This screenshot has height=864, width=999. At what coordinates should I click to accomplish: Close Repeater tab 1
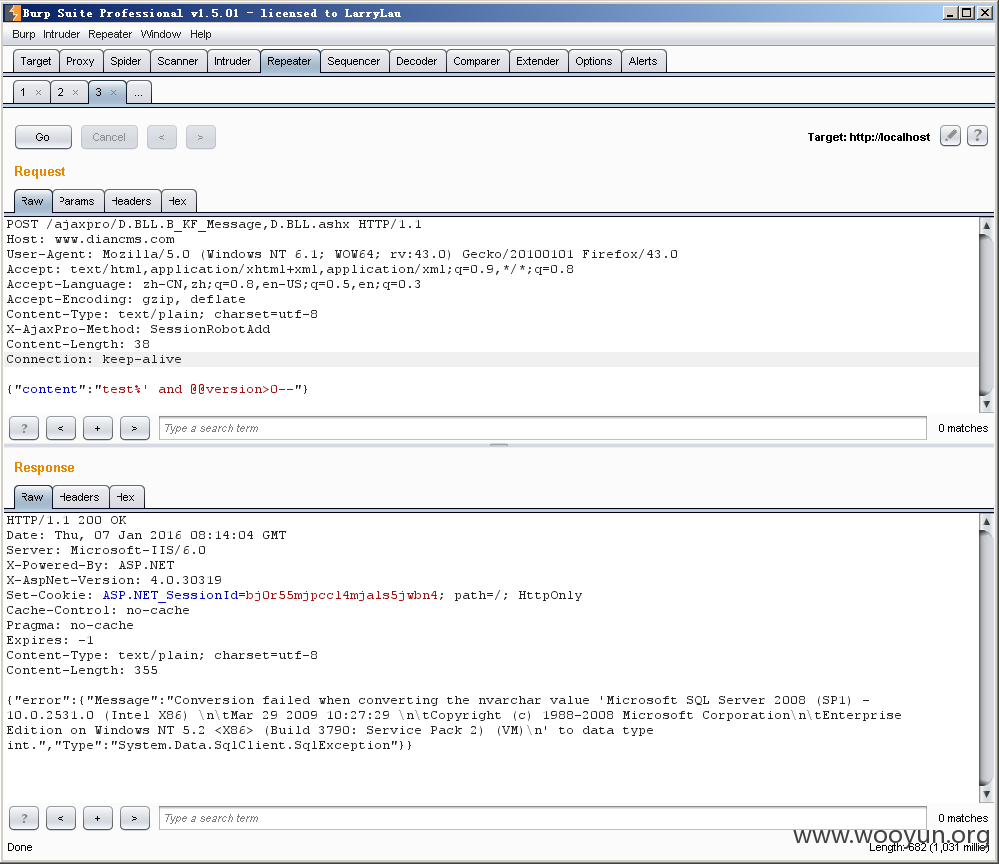point(38,93)
